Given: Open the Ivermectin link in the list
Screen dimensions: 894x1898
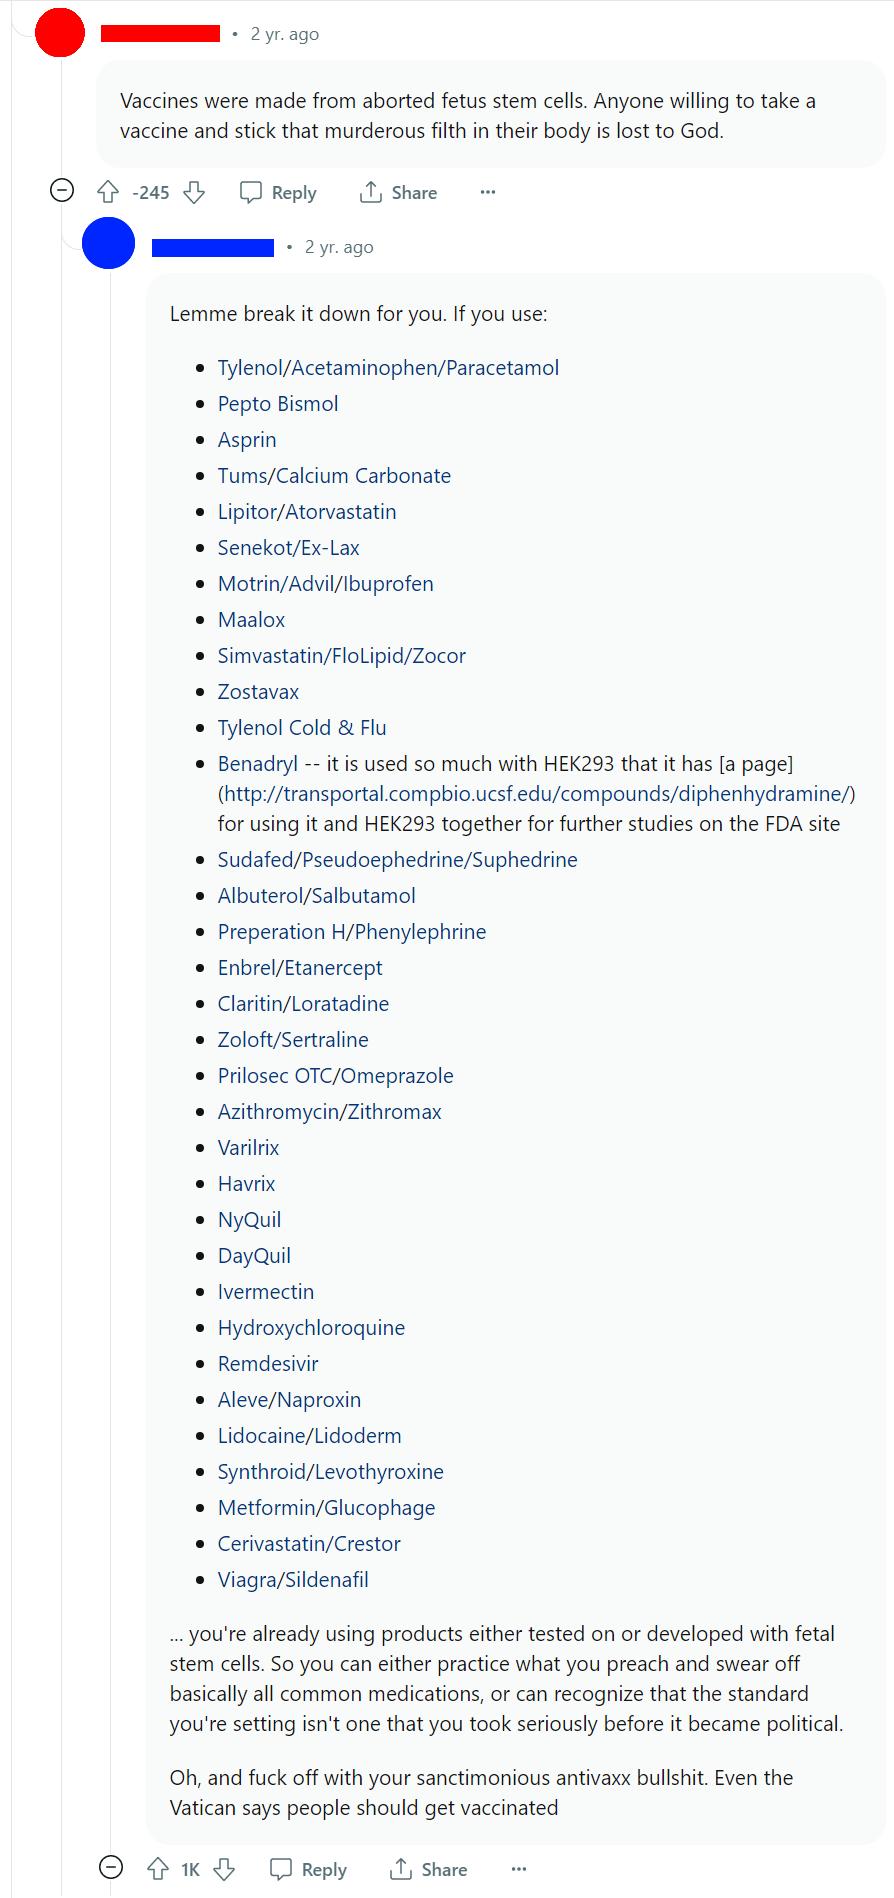Looking at the screenshot, I should tap(266, 1291).
